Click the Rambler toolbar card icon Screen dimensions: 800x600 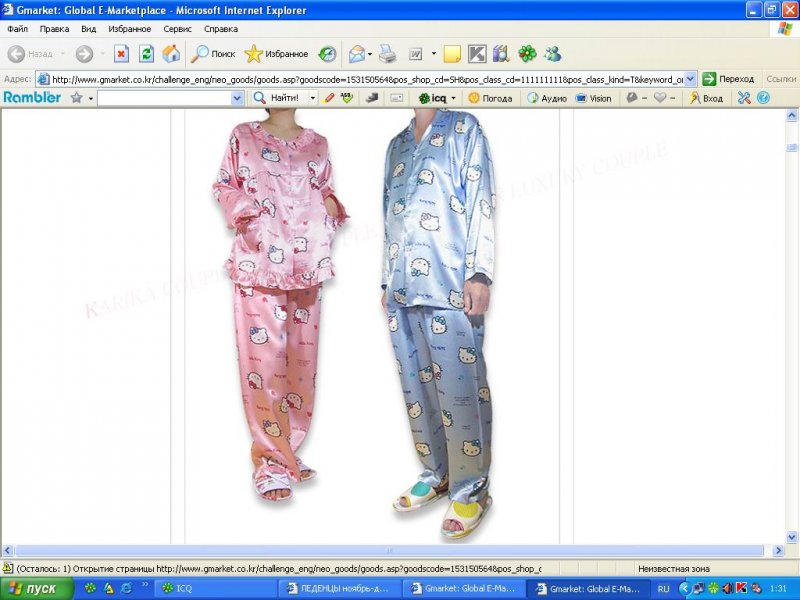397,97
